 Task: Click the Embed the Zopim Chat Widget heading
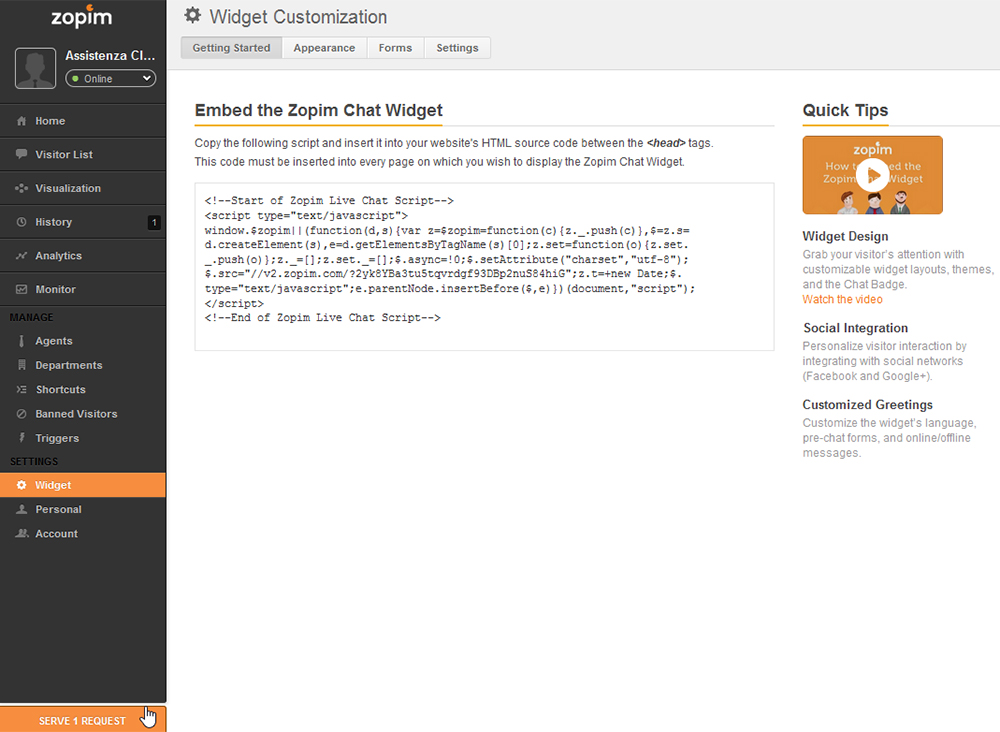[x=318, y=110]
